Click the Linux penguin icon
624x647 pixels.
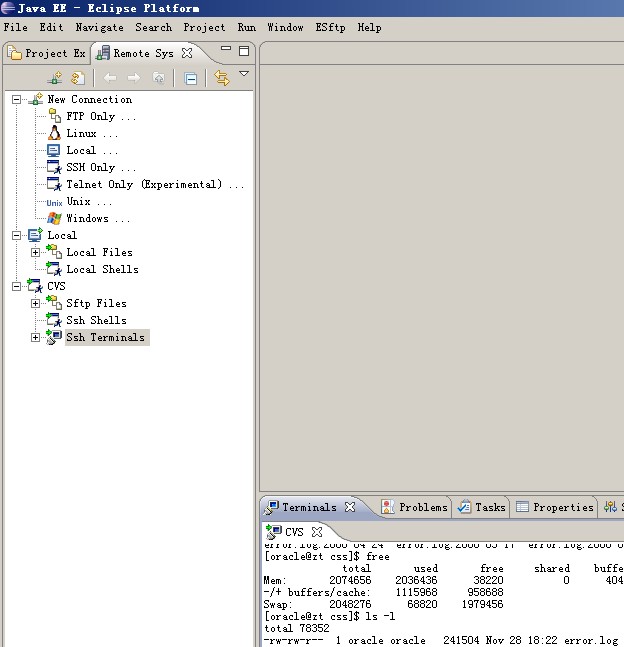pos(54,133)
